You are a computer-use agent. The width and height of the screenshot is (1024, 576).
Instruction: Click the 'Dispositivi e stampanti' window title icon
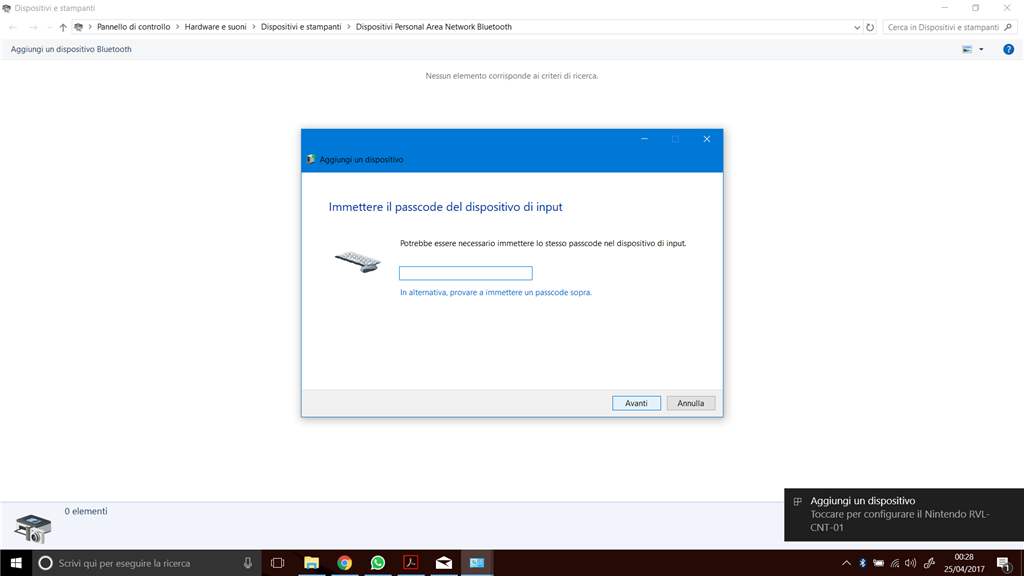[7, 8]
